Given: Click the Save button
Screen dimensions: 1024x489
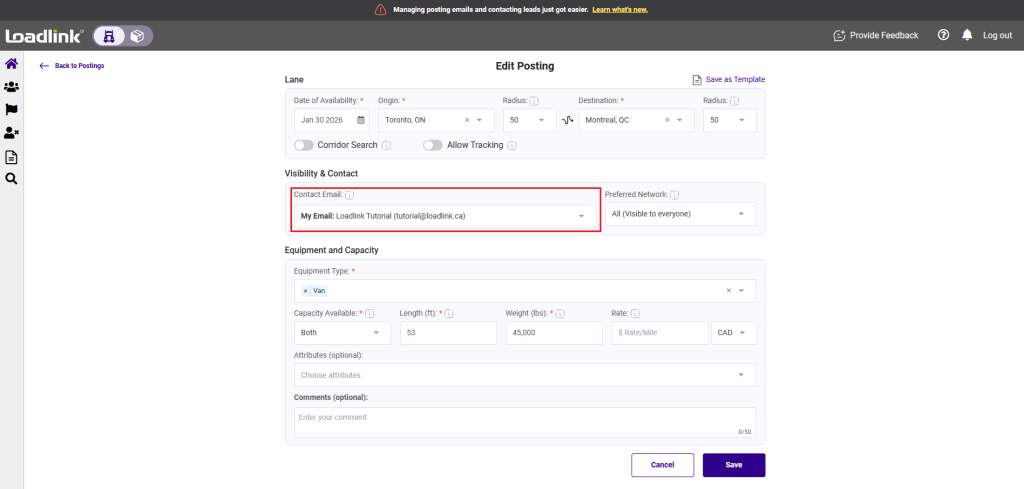Looking at the screenshot, I should (733, 465).
